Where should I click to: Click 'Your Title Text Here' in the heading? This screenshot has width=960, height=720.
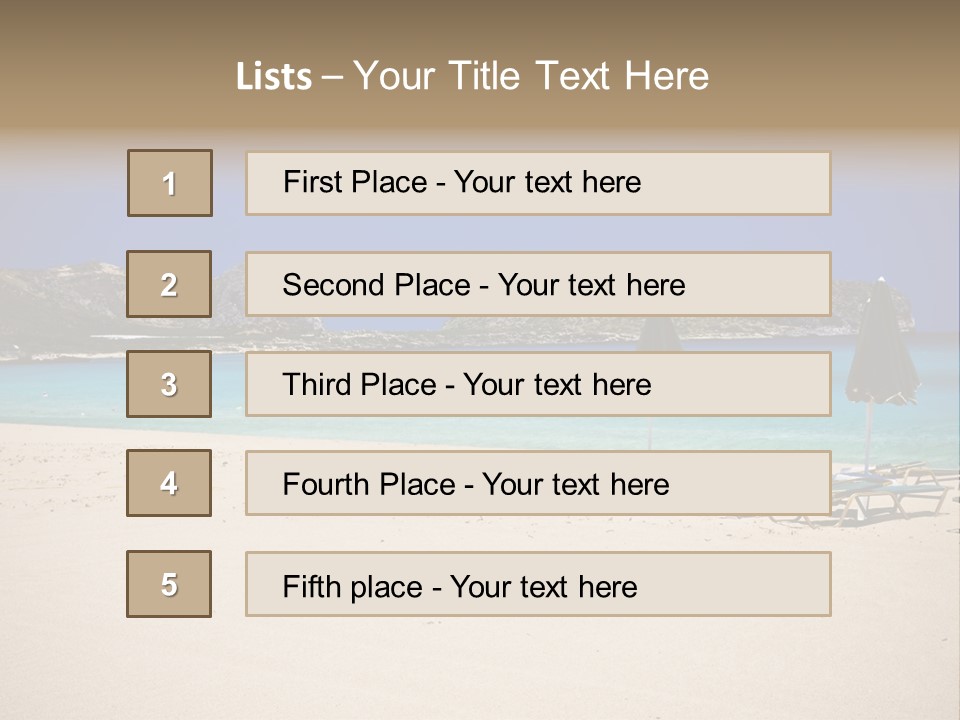tap(531, 76)
